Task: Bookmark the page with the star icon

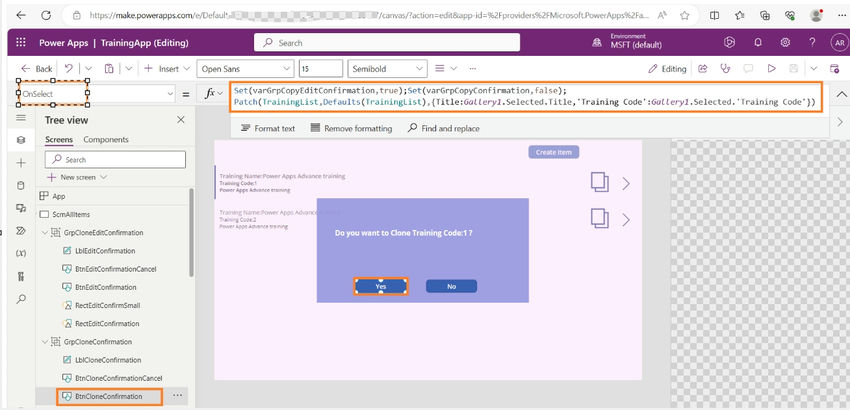Action: [x=685, y=16]
